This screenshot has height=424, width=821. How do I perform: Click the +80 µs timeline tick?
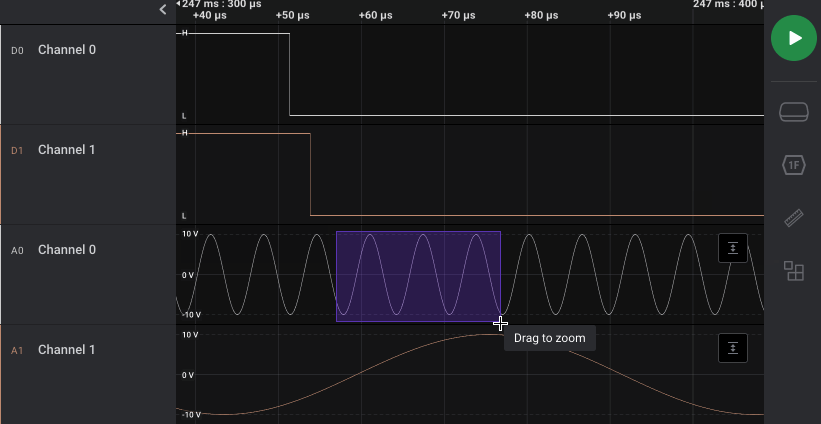[540, 16]
